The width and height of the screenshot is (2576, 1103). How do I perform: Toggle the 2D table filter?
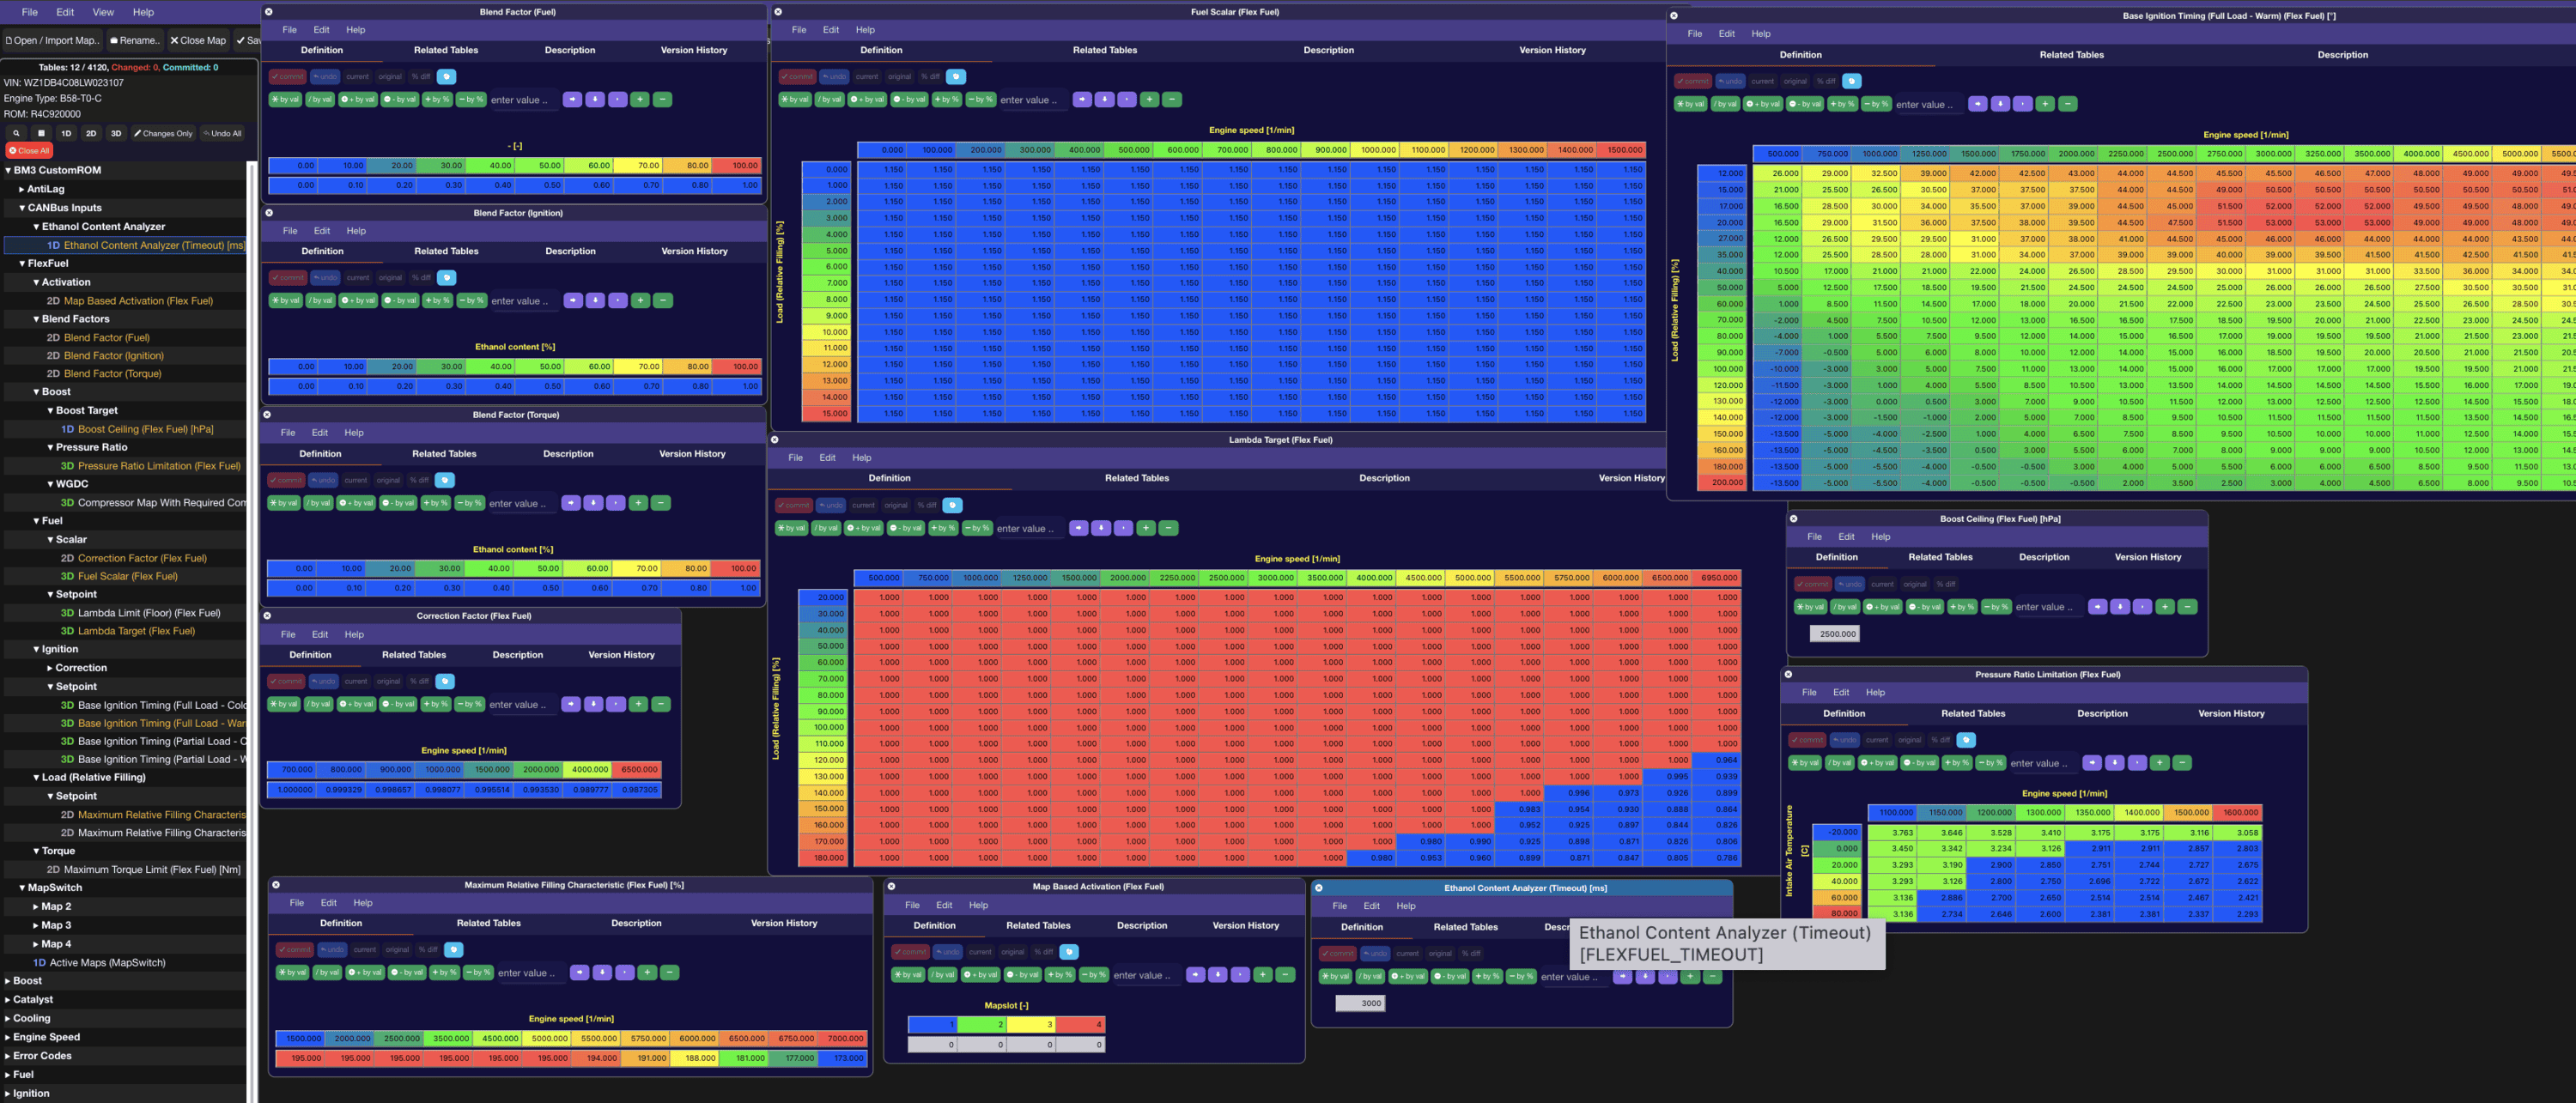click(91, 133)
